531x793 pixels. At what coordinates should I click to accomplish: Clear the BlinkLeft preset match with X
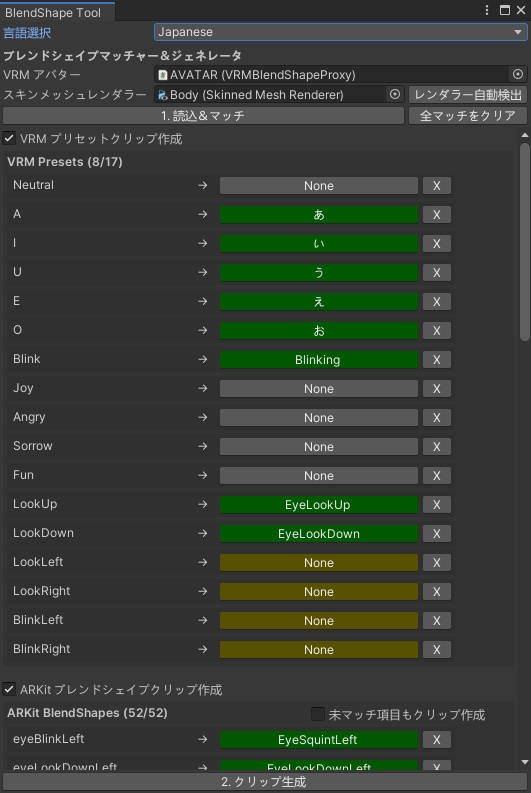(436, 621)
